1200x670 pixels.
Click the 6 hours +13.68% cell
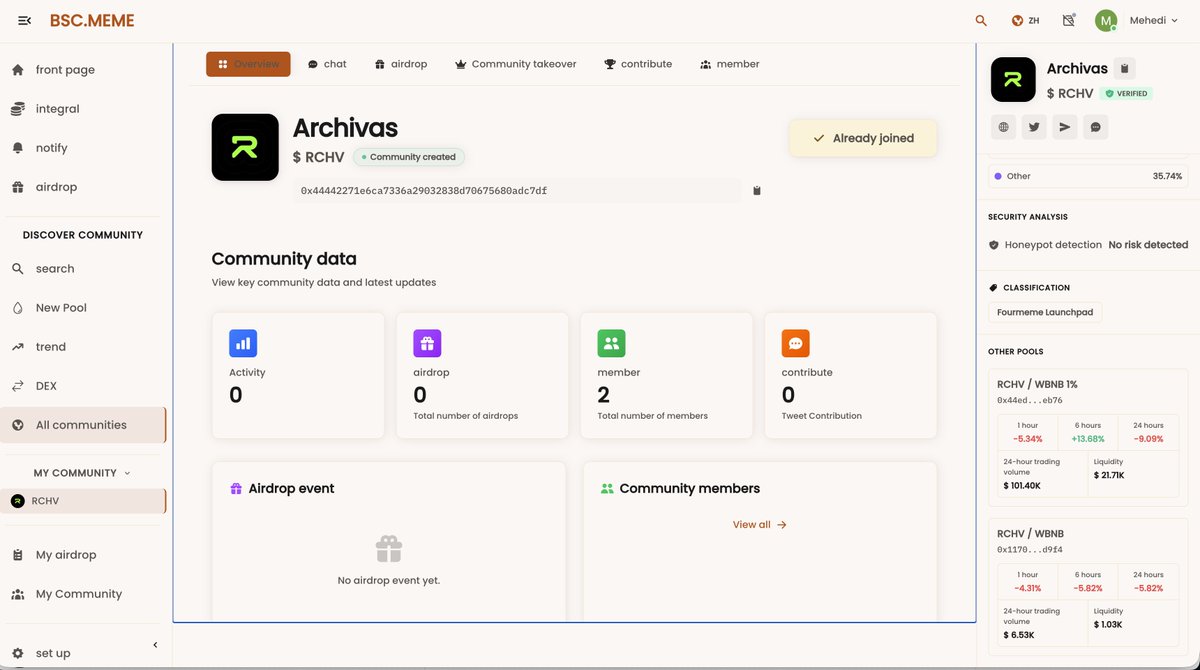click(x=1088, y=432)
